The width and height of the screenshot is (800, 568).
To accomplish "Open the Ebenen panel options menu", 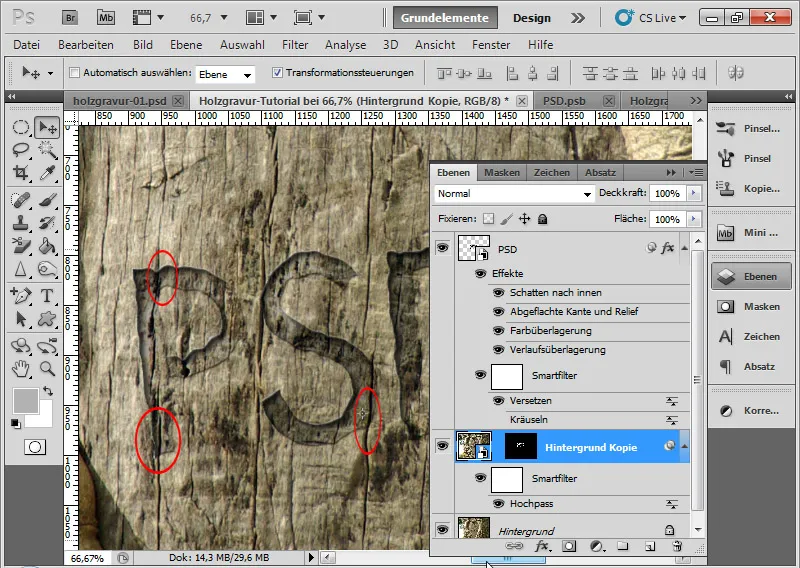I will (696, 172).
